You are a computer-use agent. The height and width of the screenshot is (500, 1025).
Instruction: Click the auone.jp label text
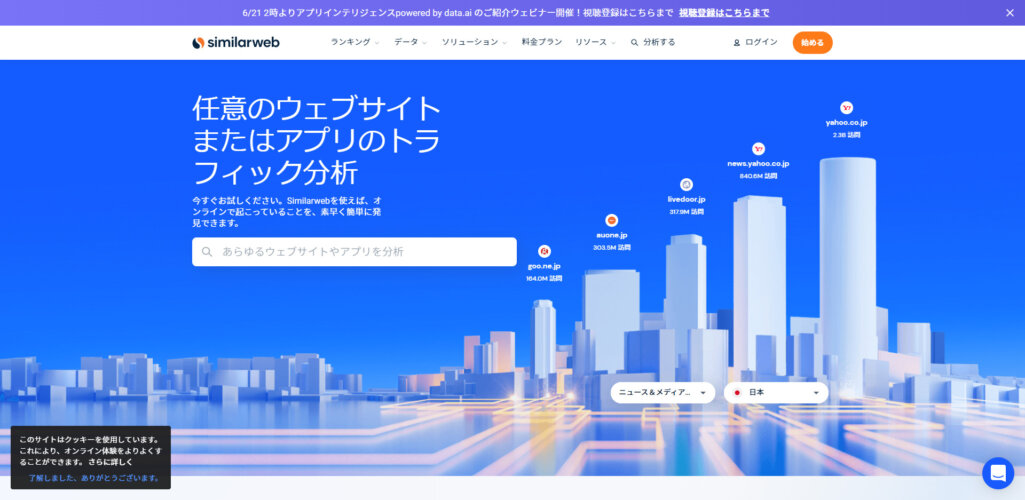click(x=612, y=235)
